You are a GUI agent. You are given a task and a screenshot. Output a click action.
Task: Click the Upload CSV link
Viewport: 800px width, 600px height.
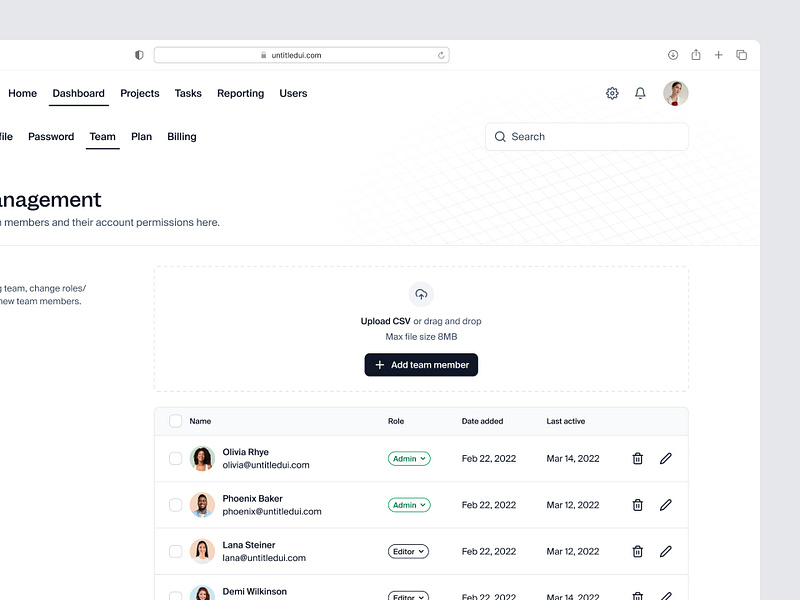[385, 321]
